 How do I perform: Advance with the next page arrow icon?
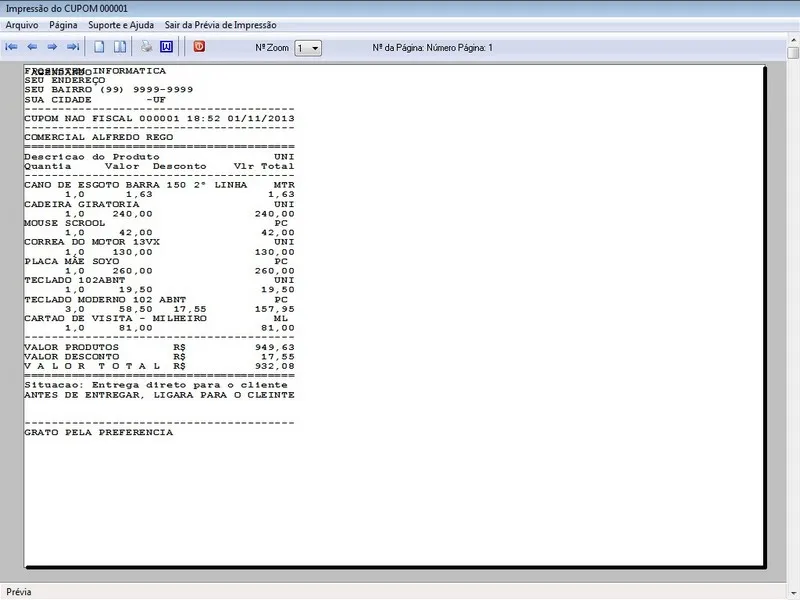coord(52,47)
